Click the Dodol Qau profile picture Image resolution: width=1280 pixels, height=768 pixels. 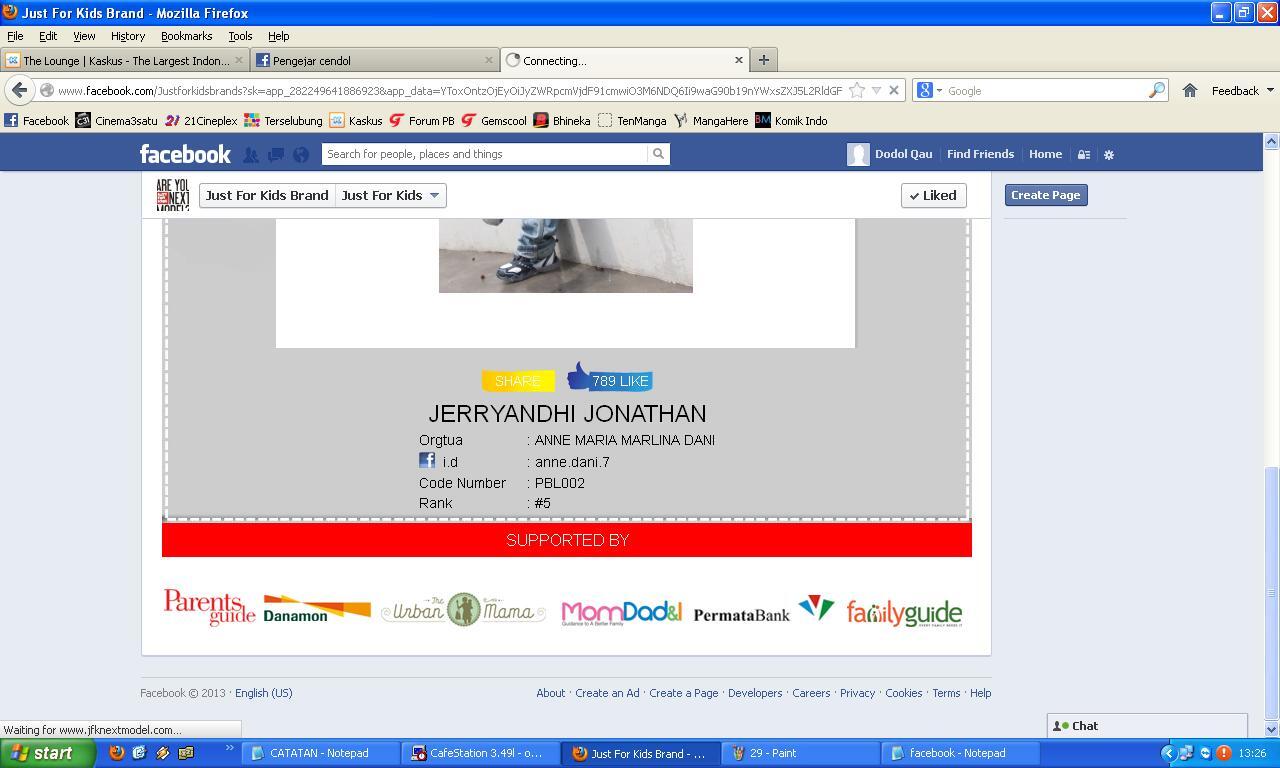[858, 154]
